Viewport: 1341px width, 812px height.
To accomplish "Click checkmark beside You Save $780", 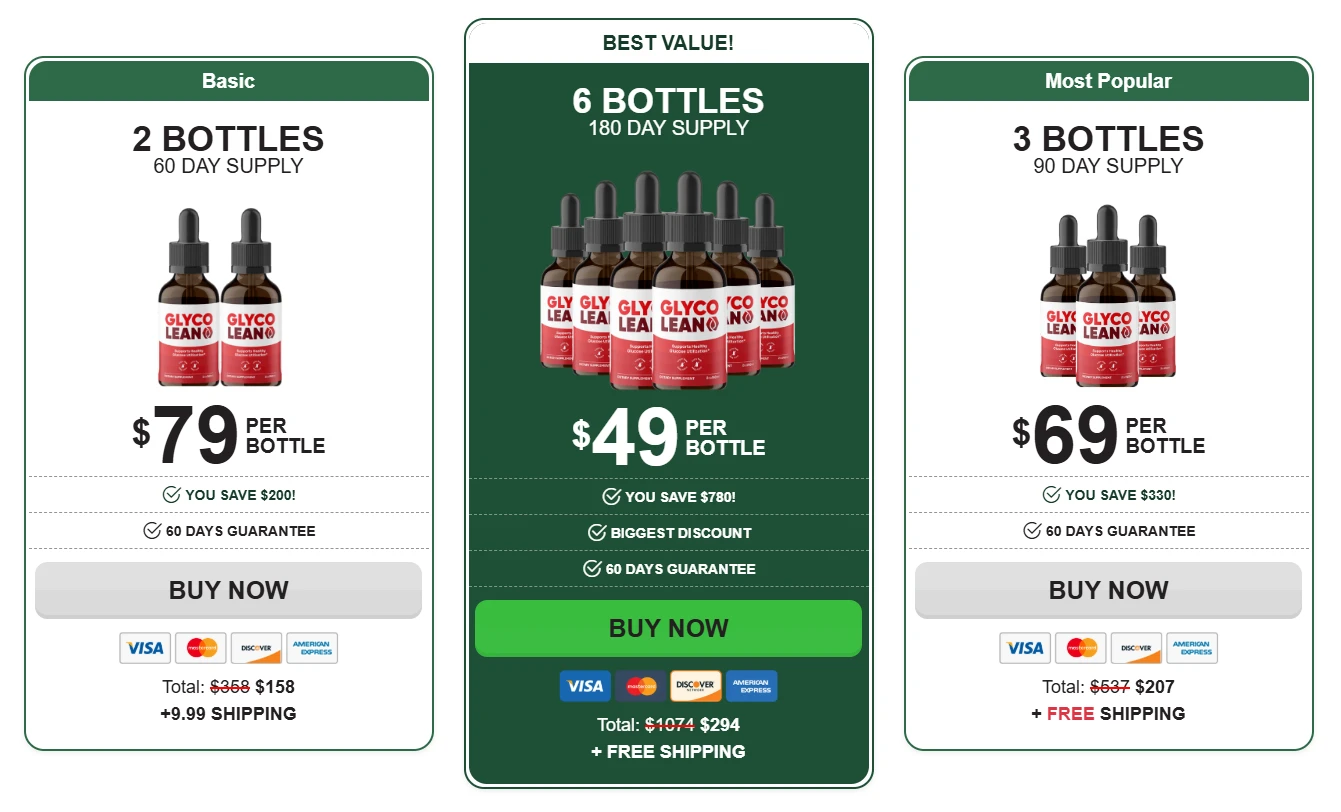I will [x=611, y=497].
